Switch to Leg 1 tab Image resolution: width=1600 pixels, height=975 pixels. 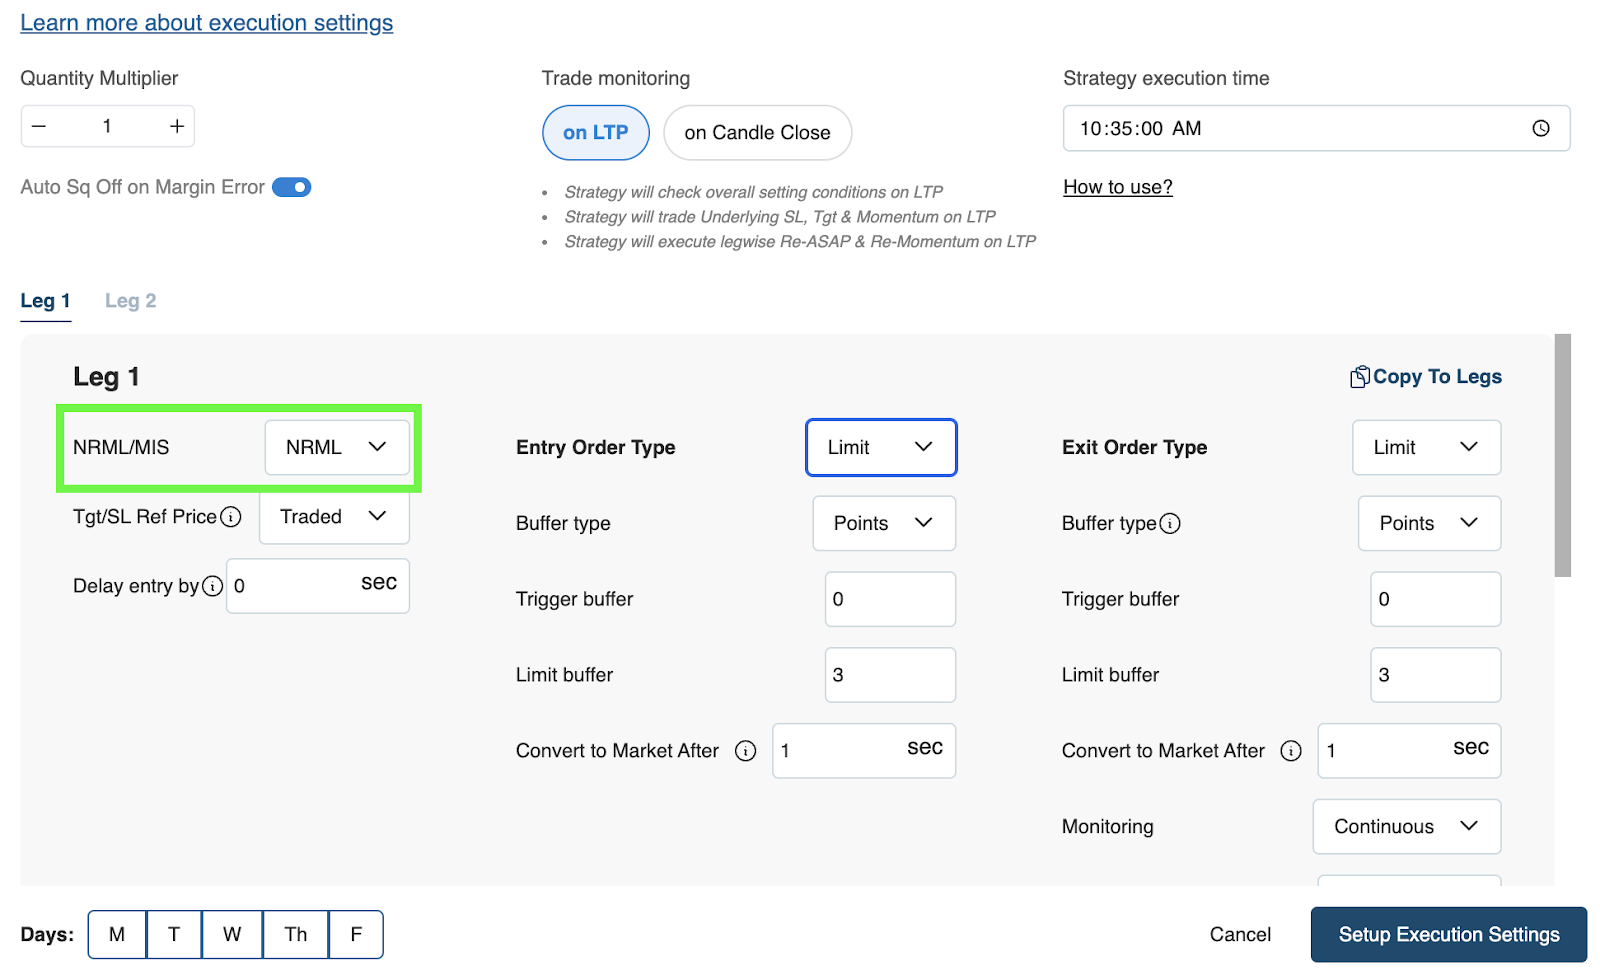coord(46,301)
